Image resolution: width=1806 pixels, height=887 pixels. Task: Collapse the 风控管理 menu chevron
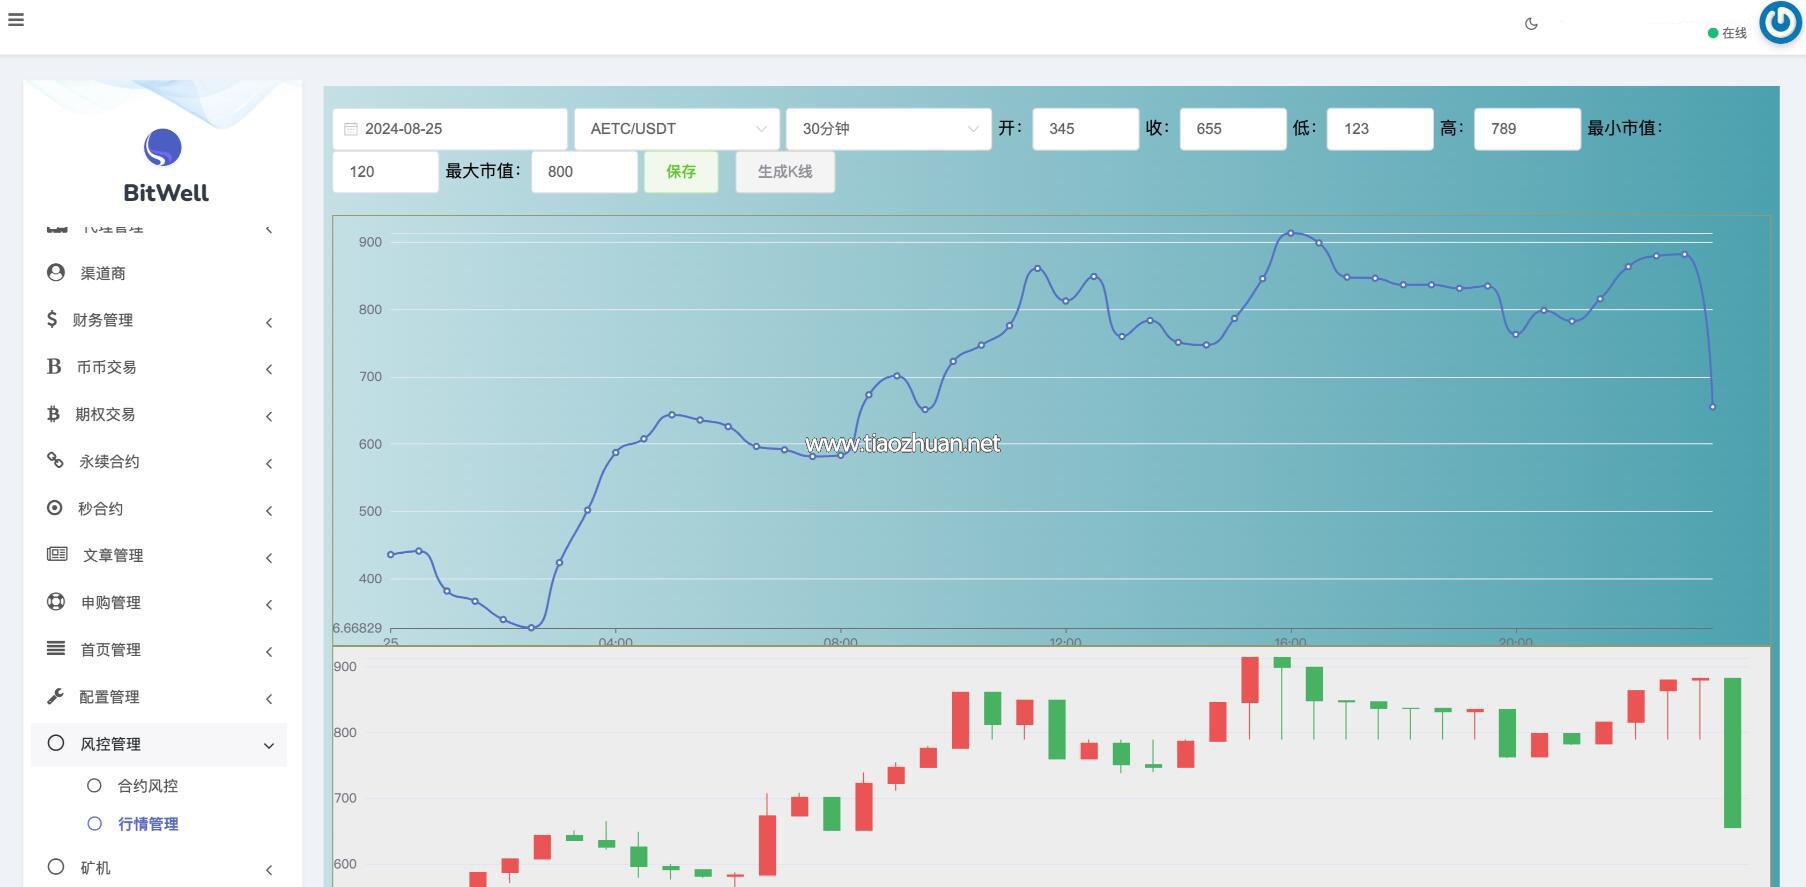coord(268,745)
